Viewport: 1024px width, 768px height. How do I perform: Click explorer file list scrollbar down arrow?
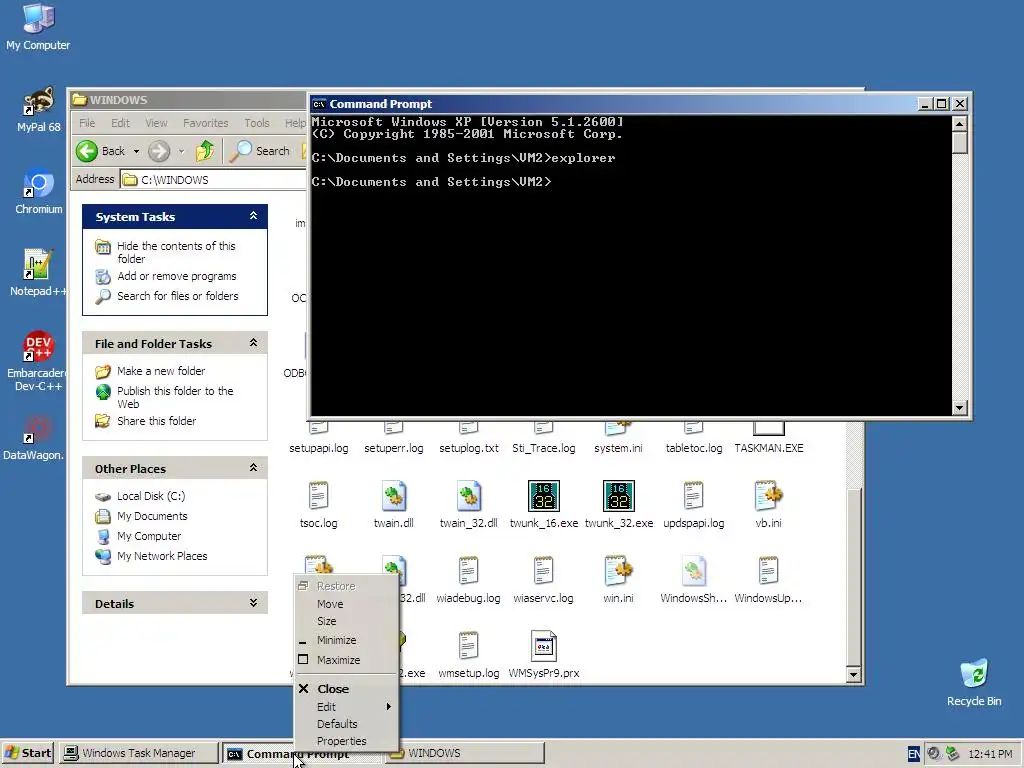click(853, 675)
